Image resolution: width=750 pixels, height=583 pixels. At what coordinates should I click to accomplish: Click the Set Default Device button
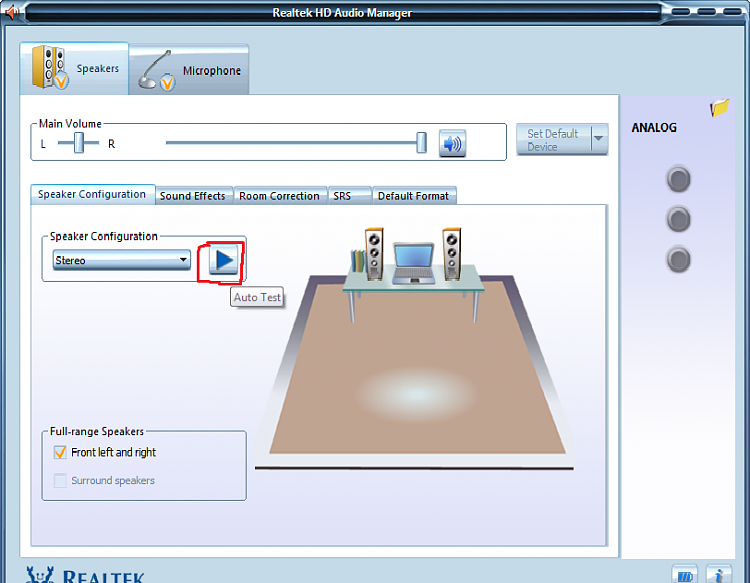(553, 140)
